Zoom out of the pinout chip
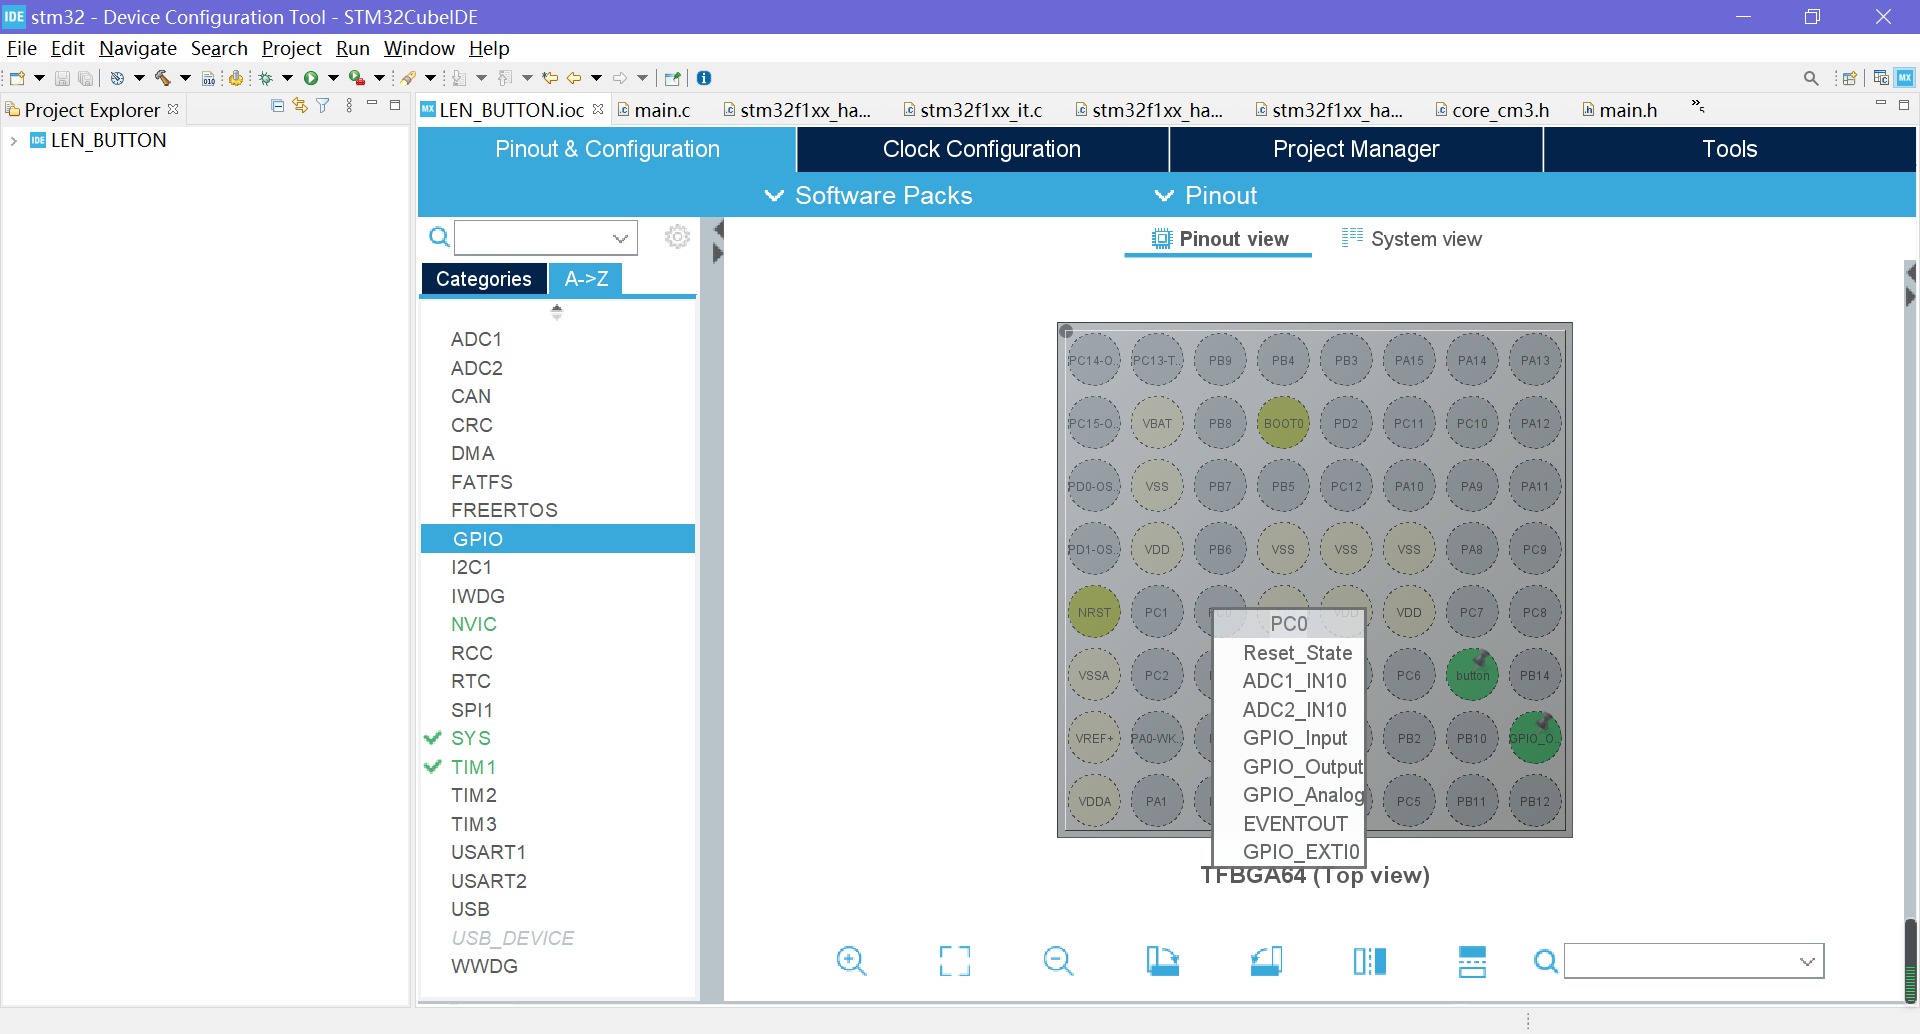1920x1034 pixels. (x=1058, y=961)
